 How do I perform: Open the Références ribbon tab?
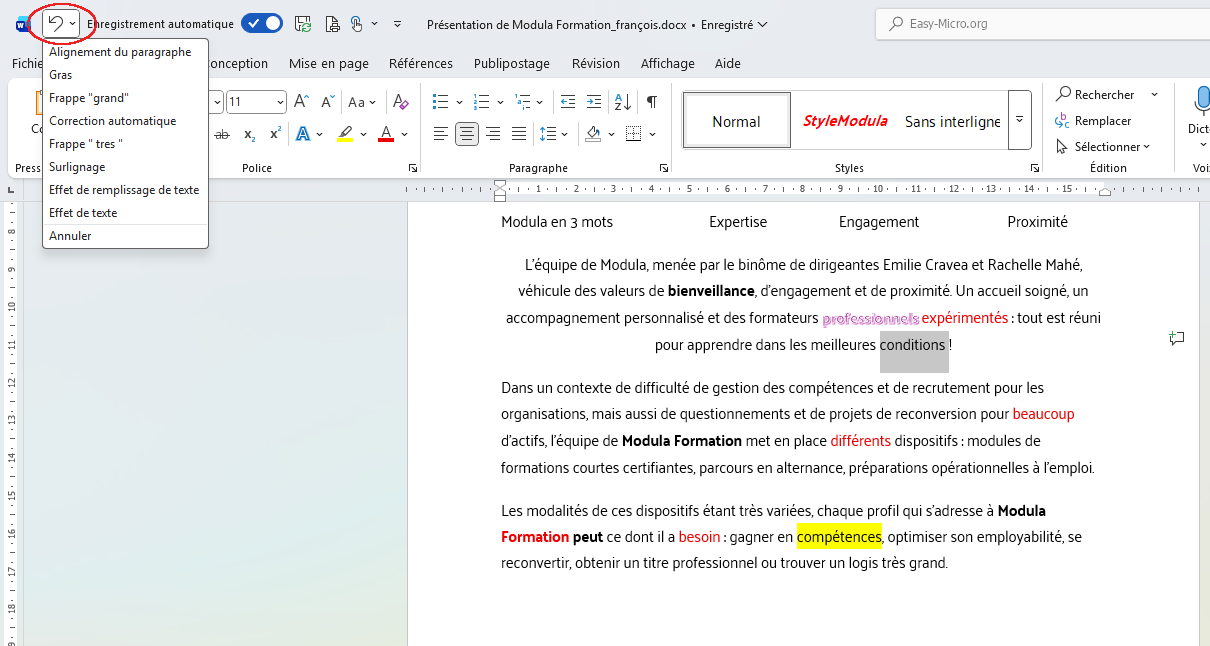pos(421,63)
